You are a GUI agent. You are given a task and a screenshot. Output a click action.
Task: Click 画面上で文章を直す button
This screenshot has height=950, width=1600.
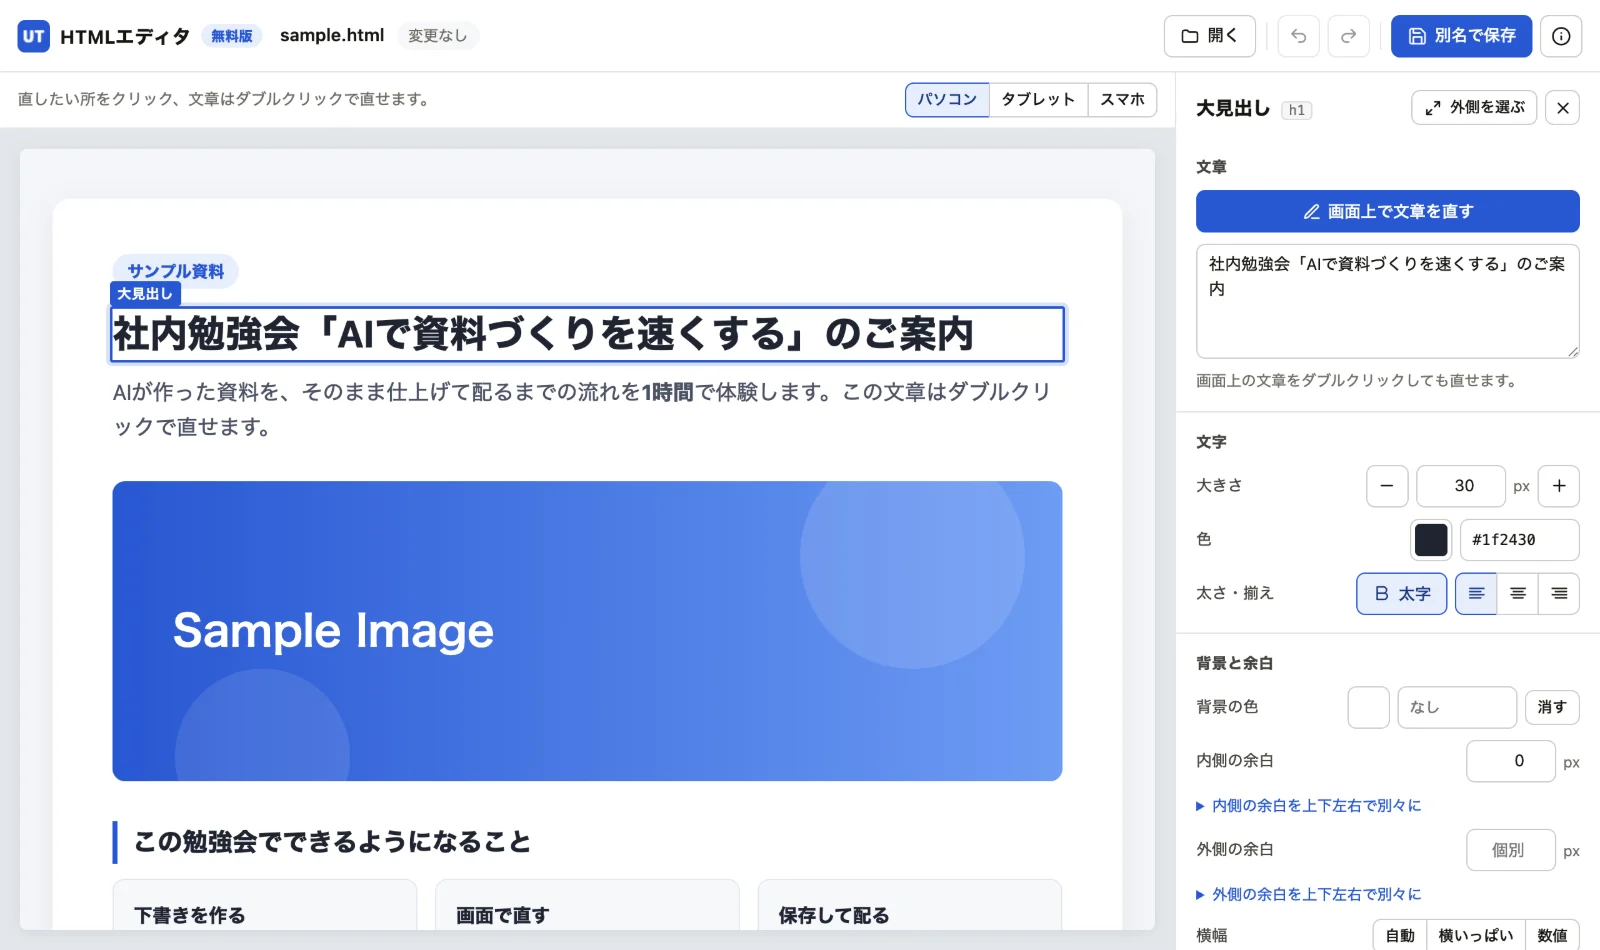point(1388,211)
